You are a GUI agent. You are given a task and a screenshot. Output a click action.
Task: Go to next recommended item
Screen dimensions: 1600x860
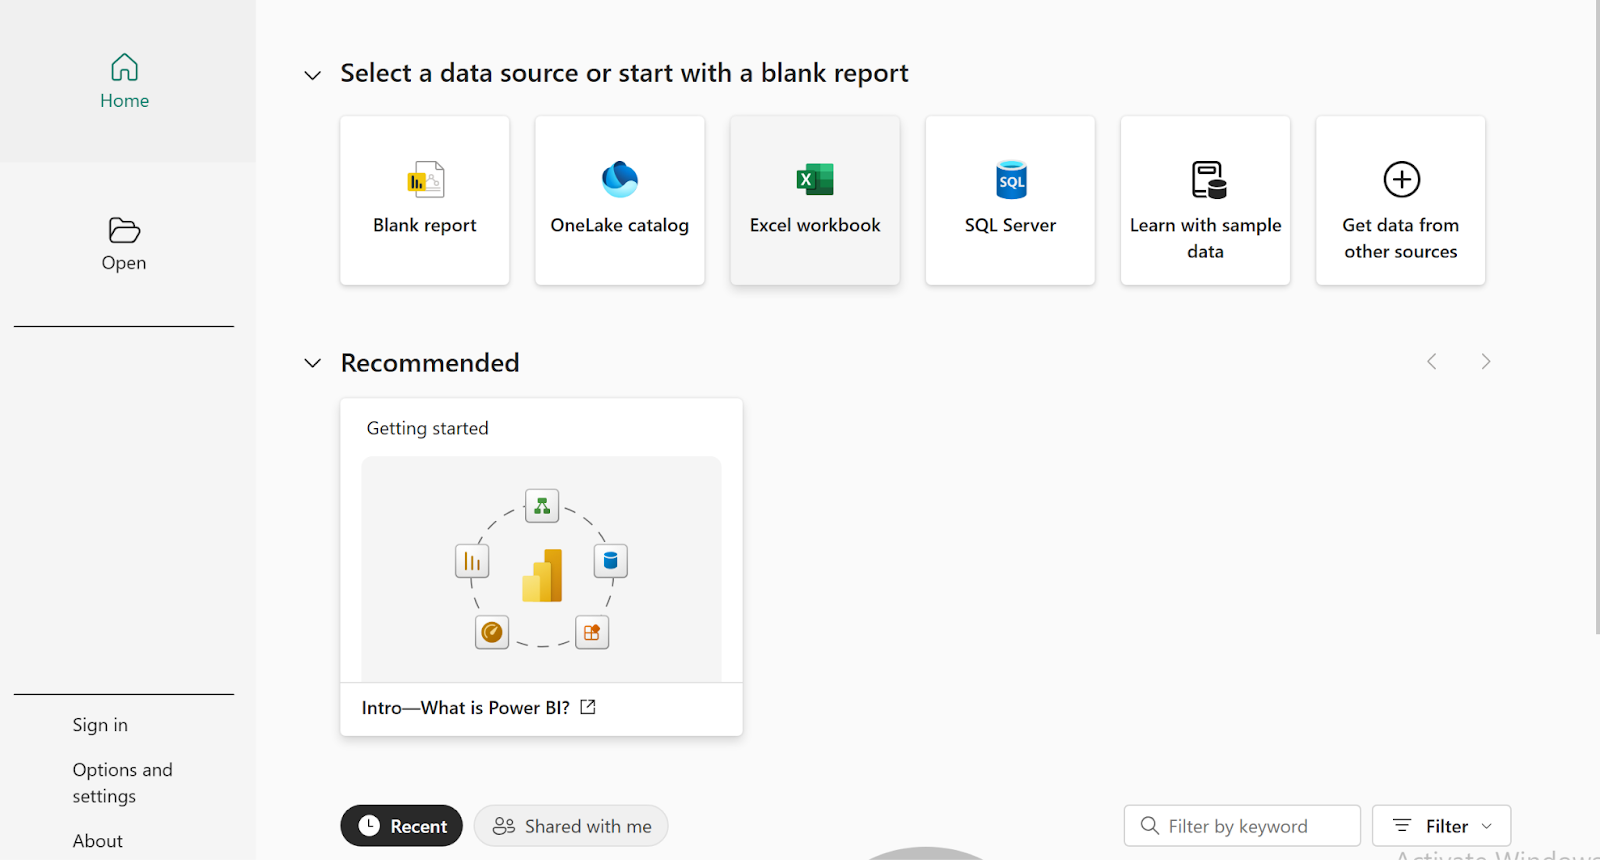pyautogui.click(x=1486, y=361)
